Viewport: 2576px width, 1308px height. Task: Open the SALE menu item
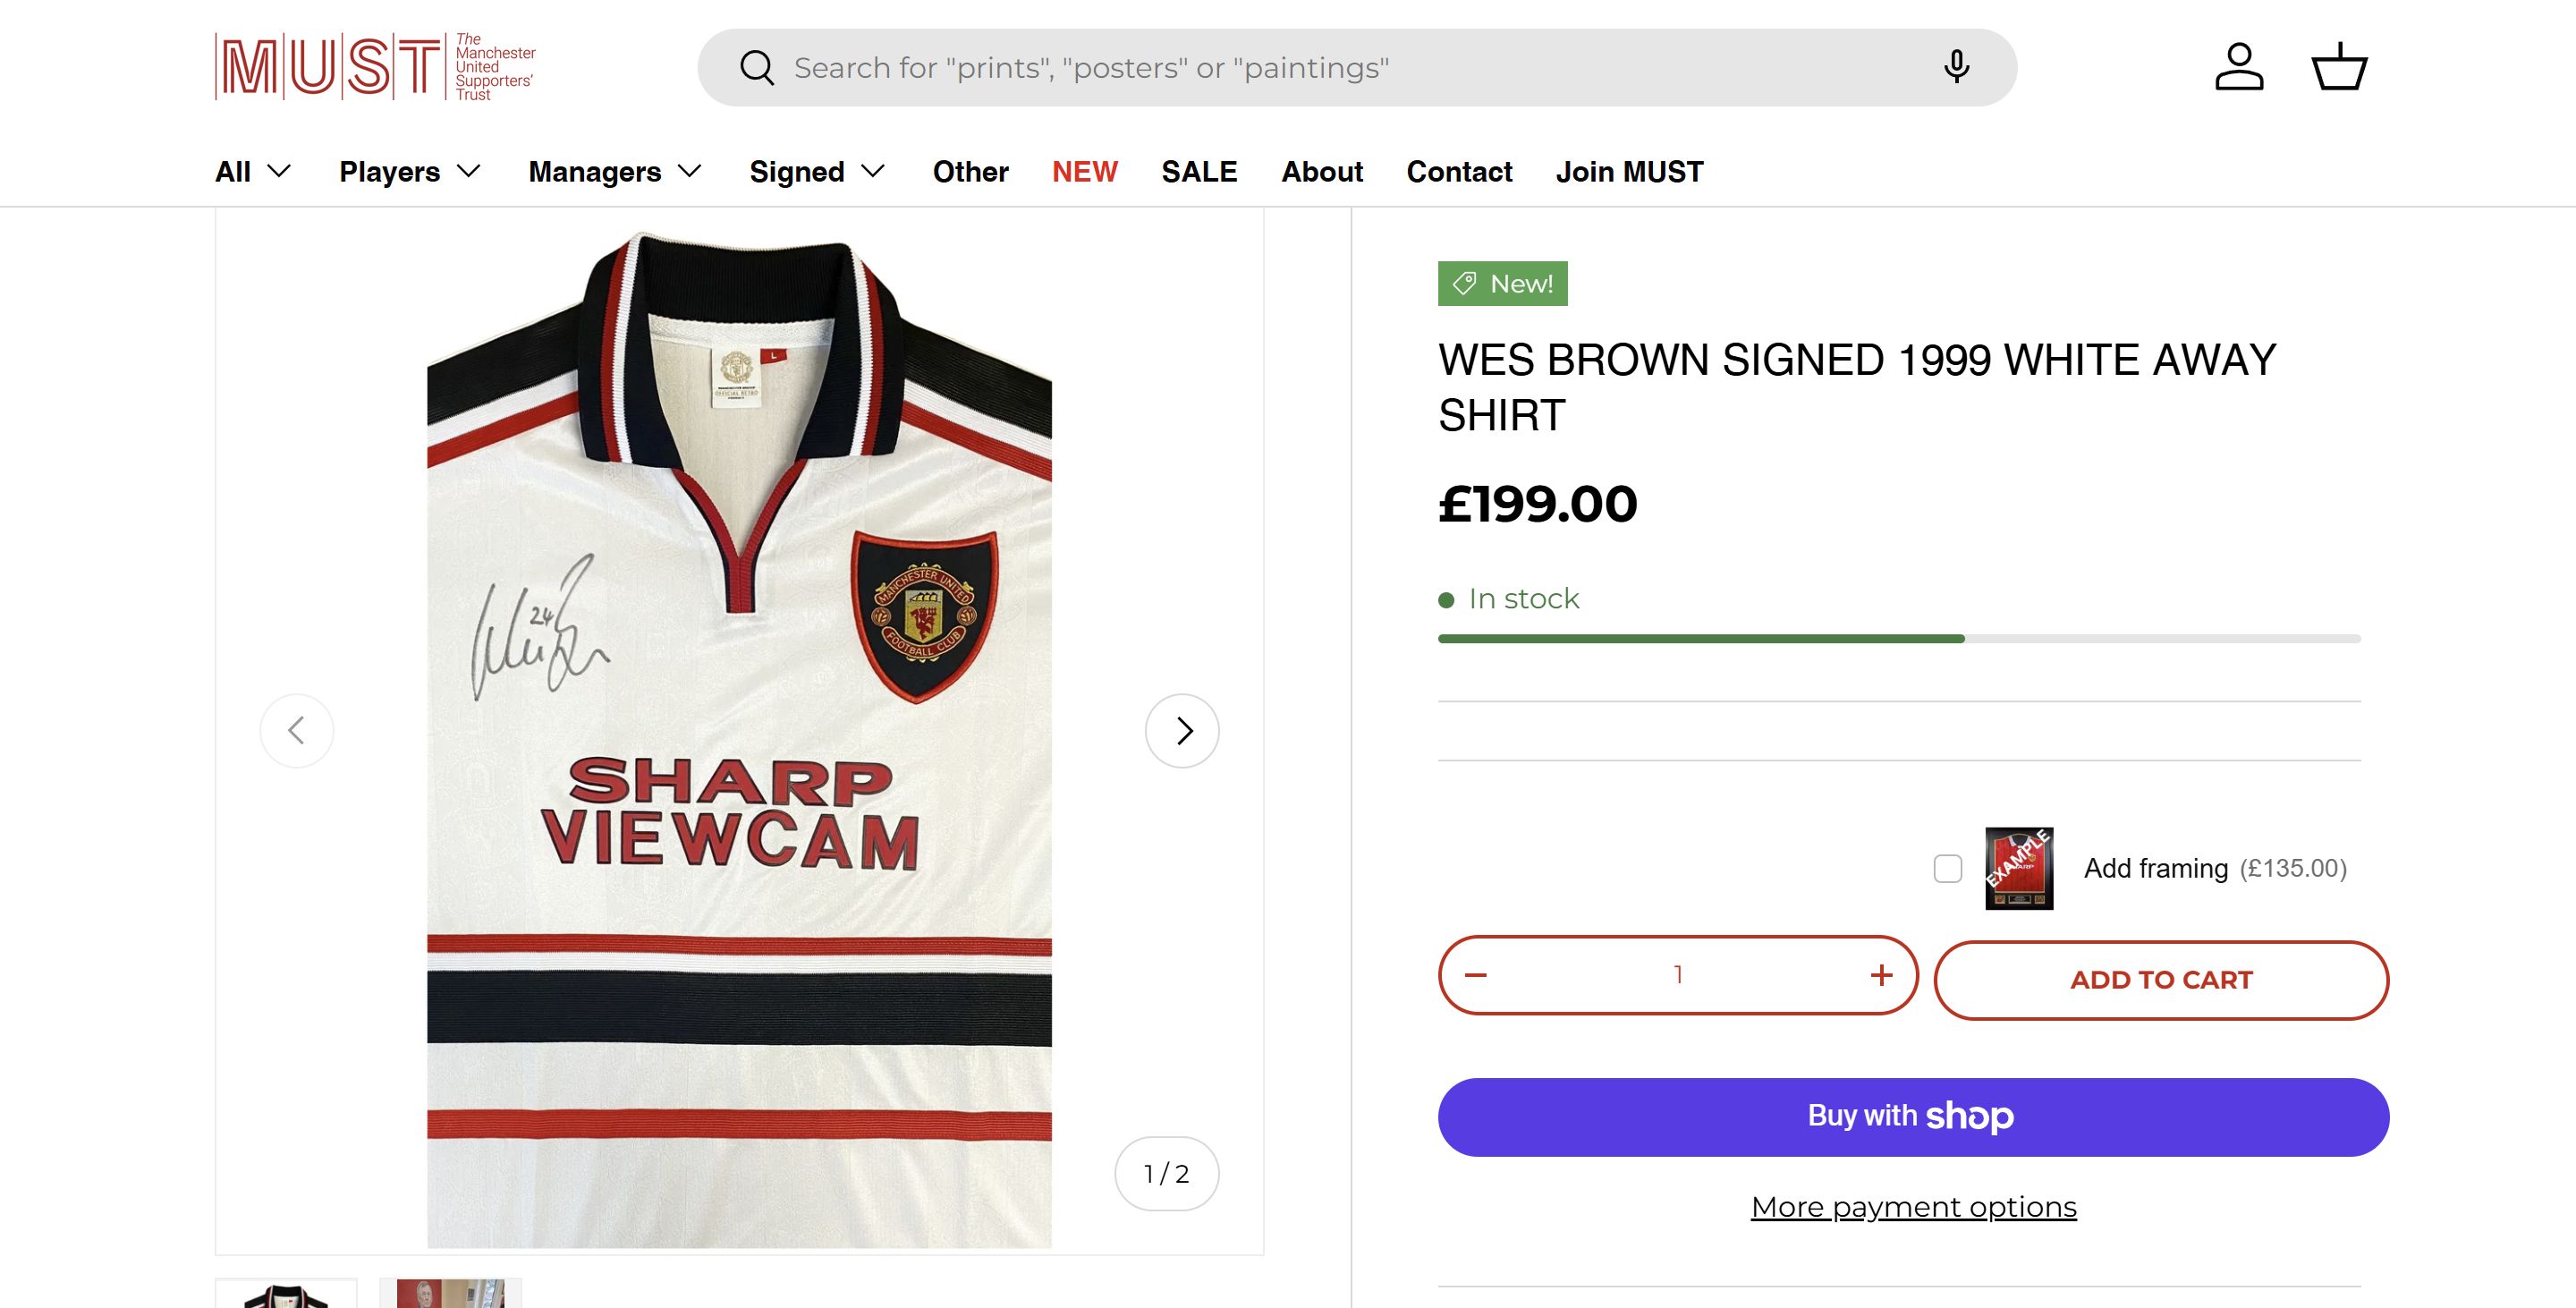[1199, 172]
